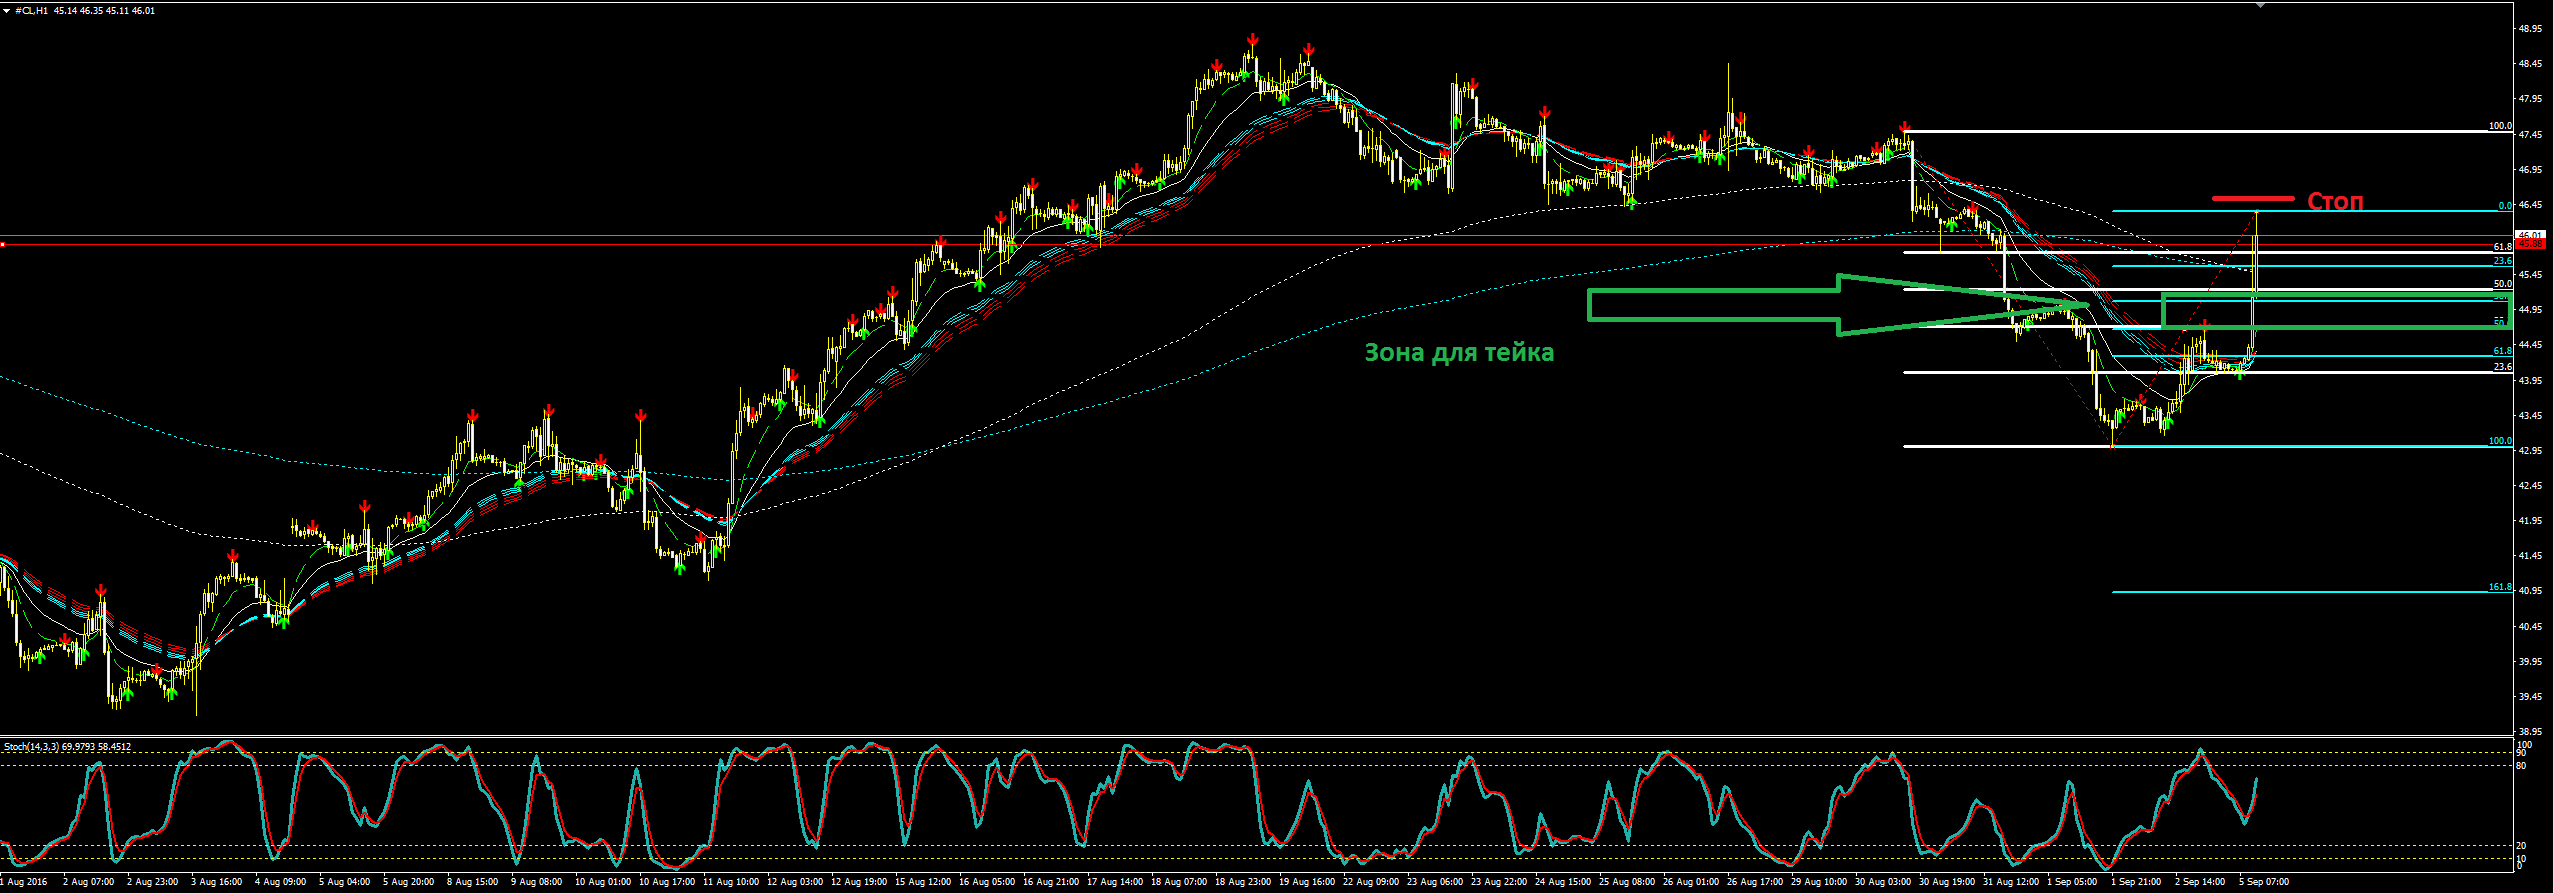Click the white 50.0 Fibonacci level label
2554x894 pixels.
pyautogui.click(x=2502, y=284)
